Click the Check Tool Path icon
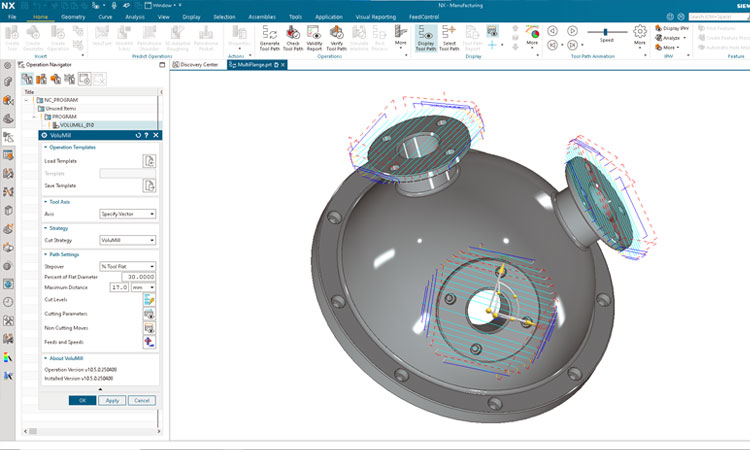750x450 pixels. [293, 33]
